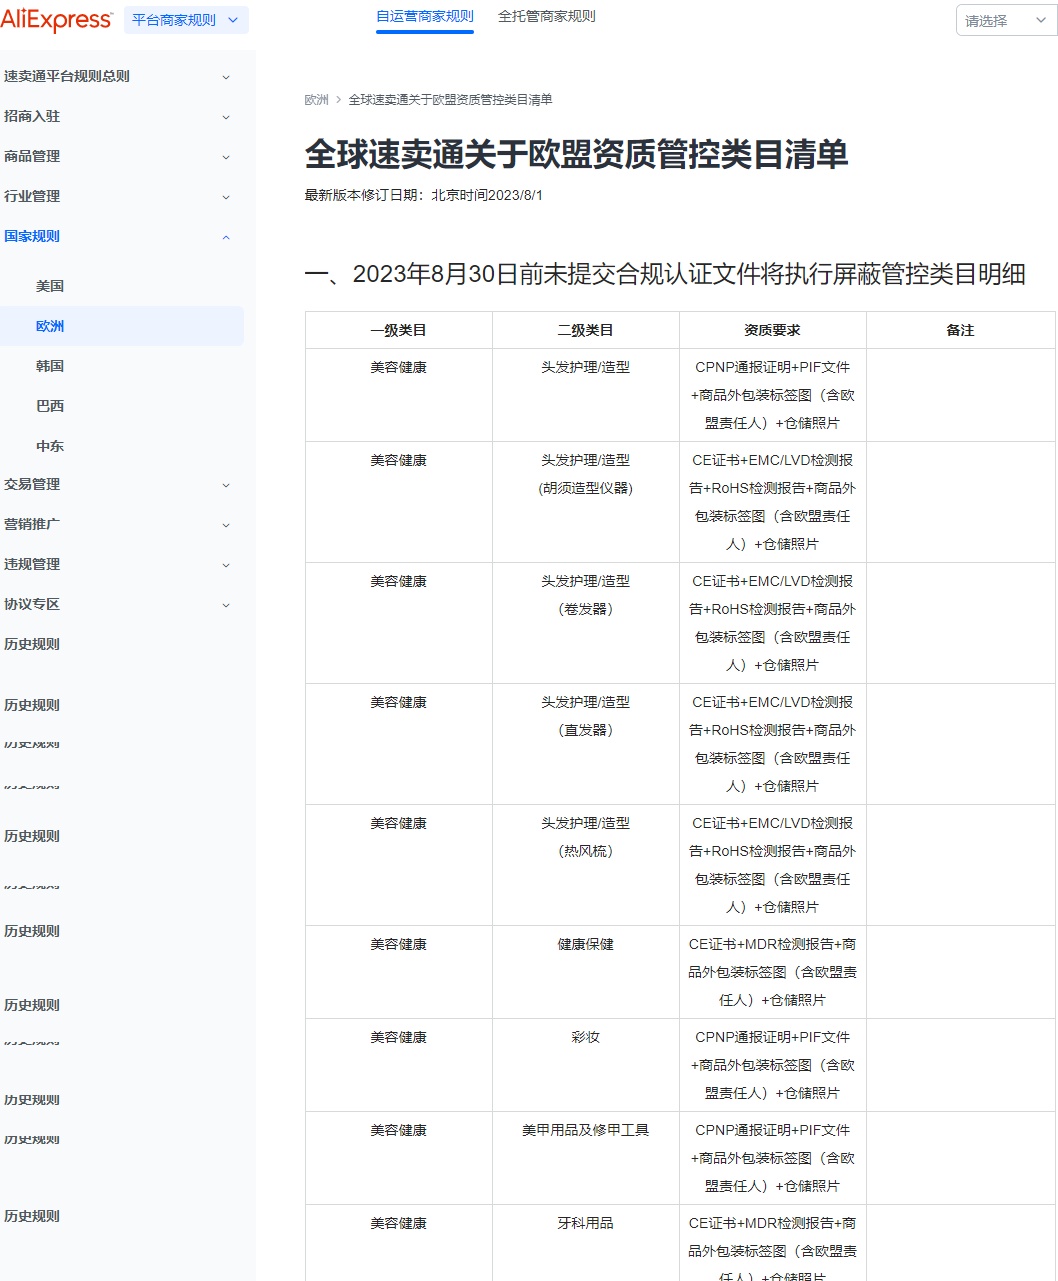Screen dimensions: 1058x1281
Task: Select 欧洲 in the sidebar
Action: click(50, 326)
